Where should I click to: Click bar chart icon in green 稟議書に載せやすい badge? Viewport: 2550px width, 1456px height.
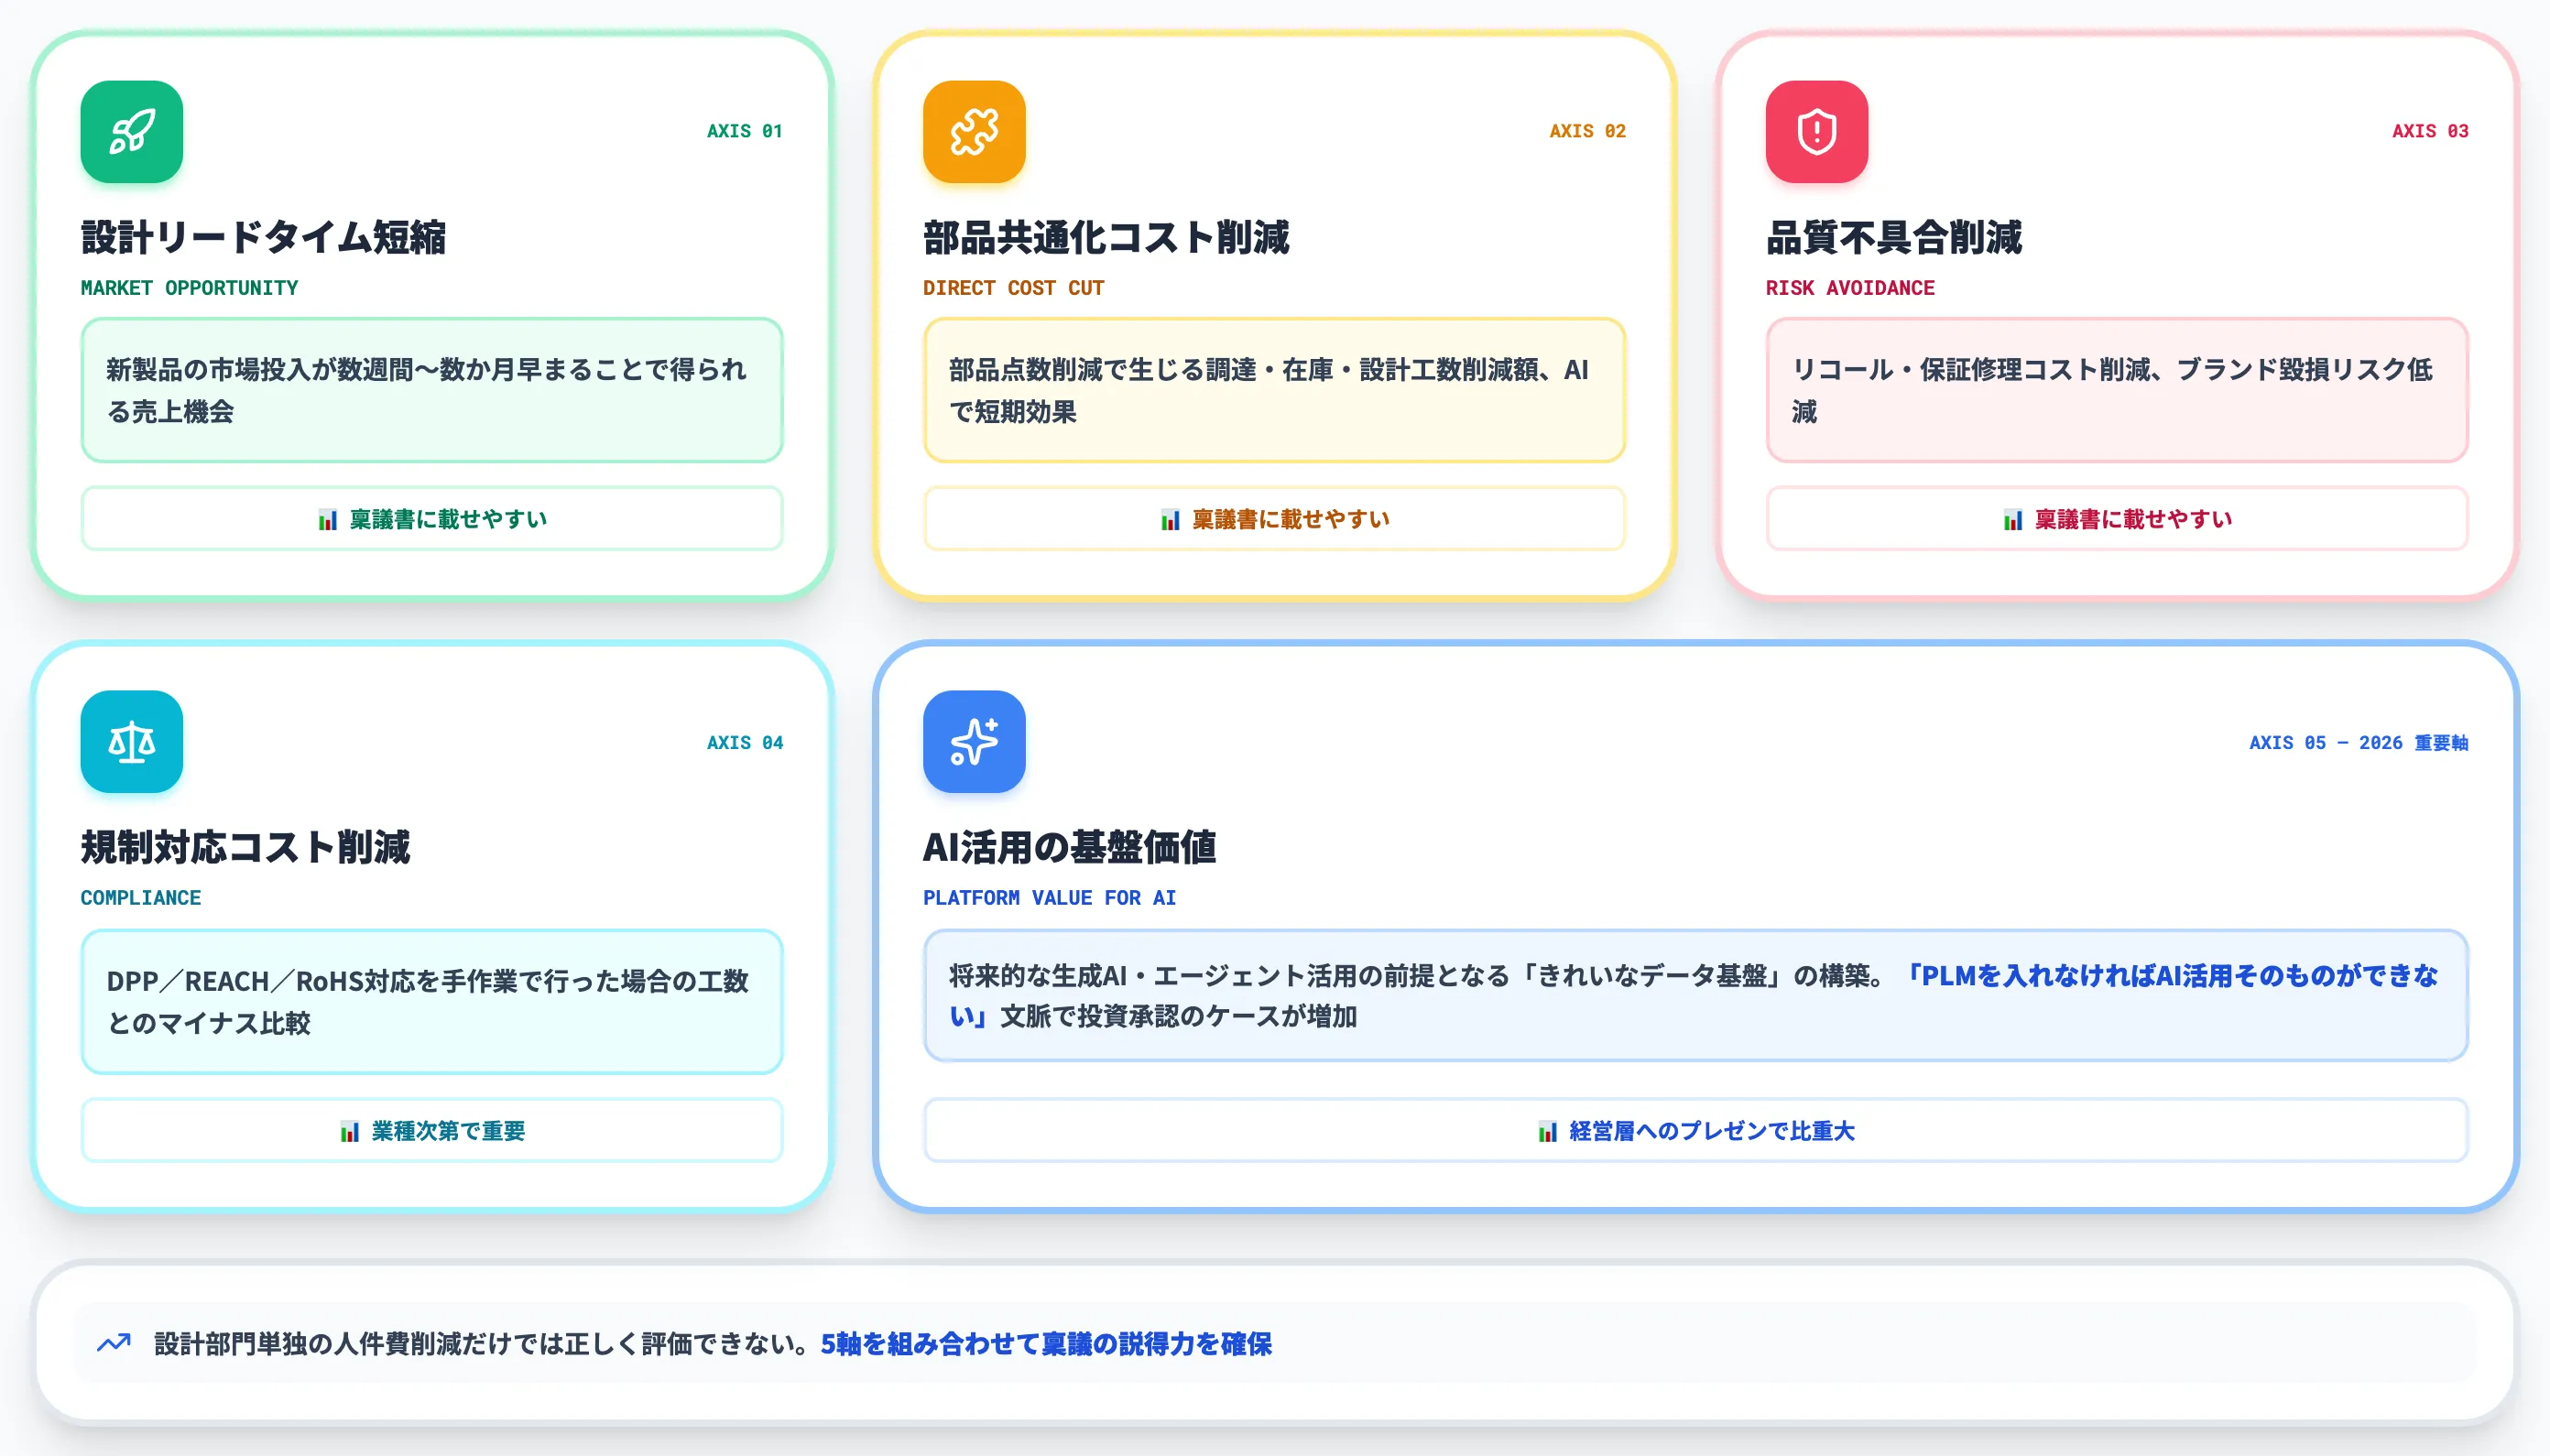(327, 520)
